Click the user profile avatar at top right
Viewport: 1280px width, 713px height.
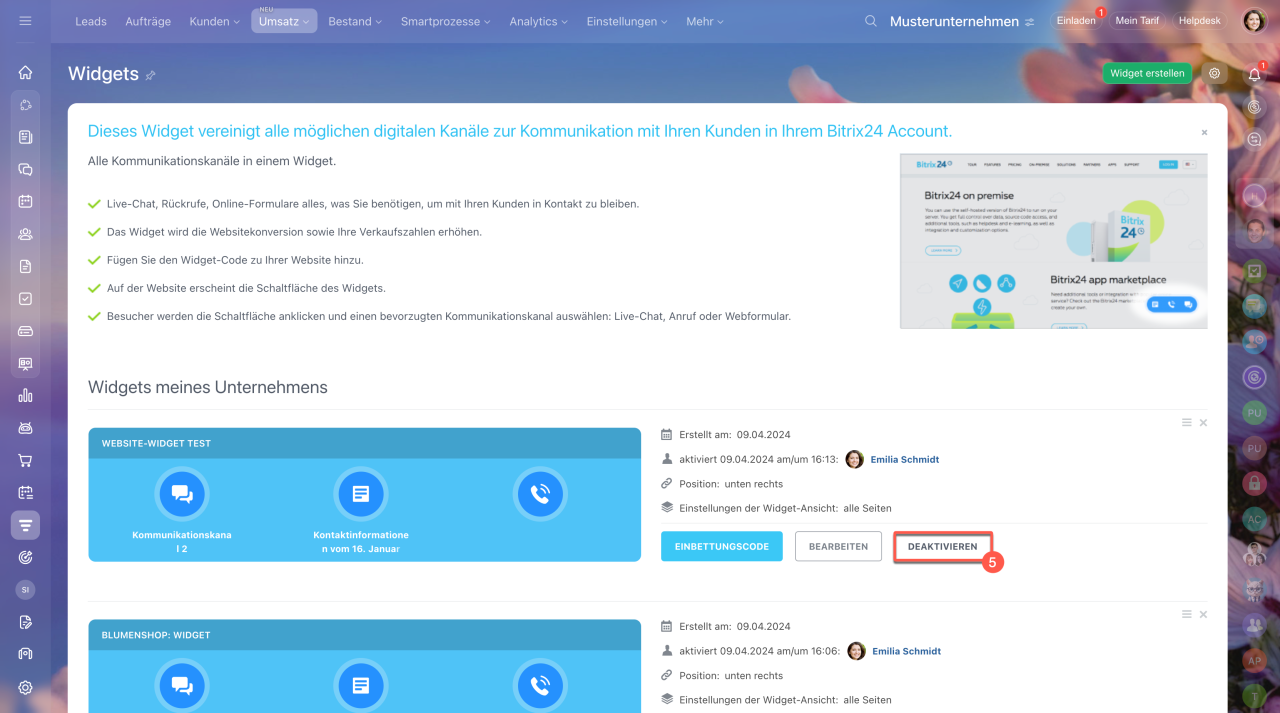coord(1254,21)
